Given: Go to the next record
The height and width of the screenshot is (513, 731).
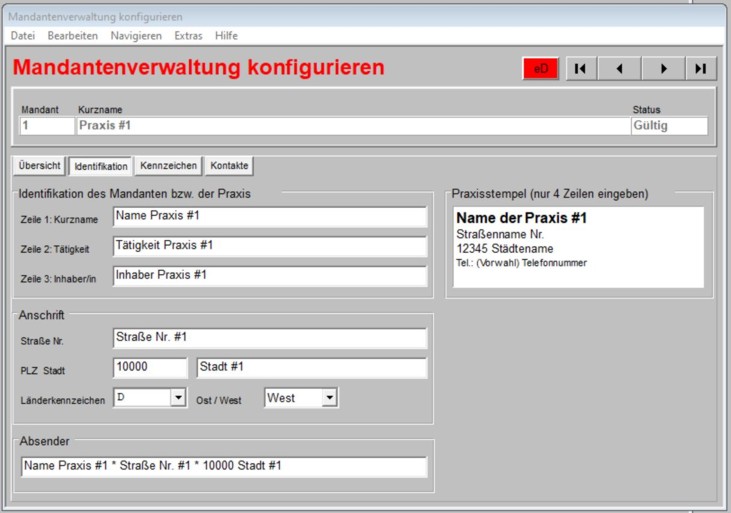Looking at the screenshot, I should pos(661,68).
